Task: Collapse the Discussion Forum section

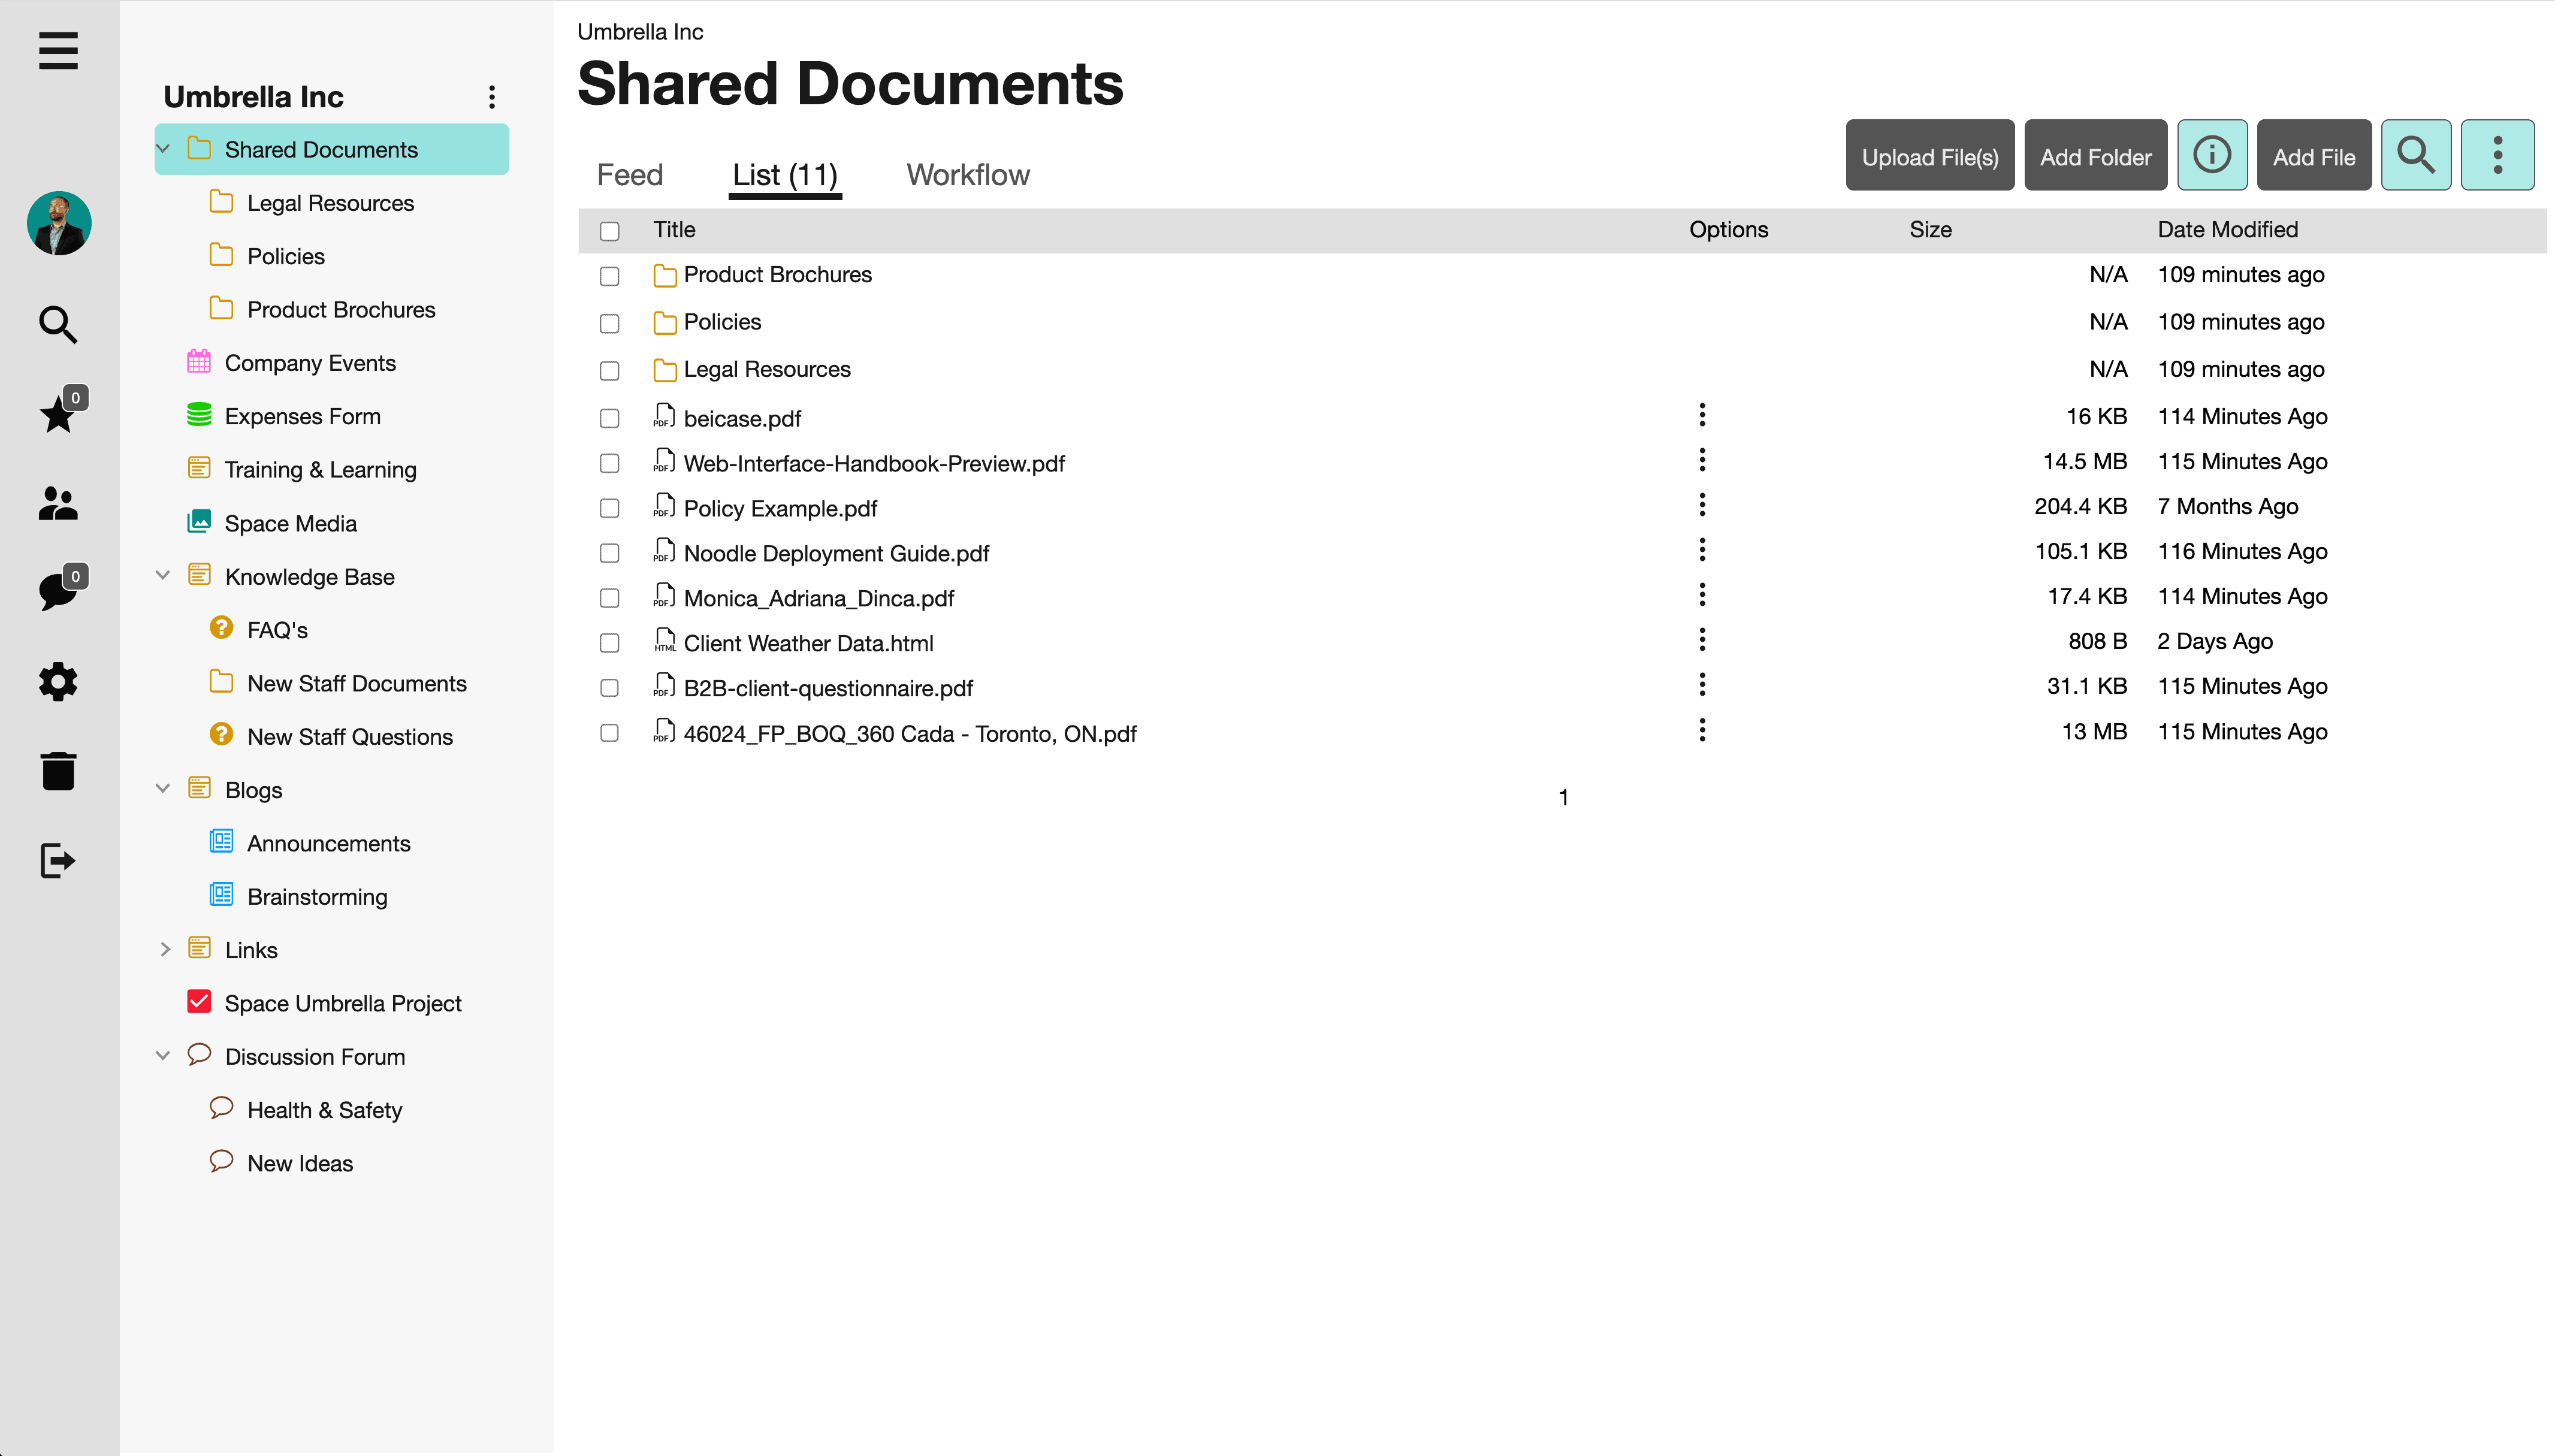Action: 165,1055
